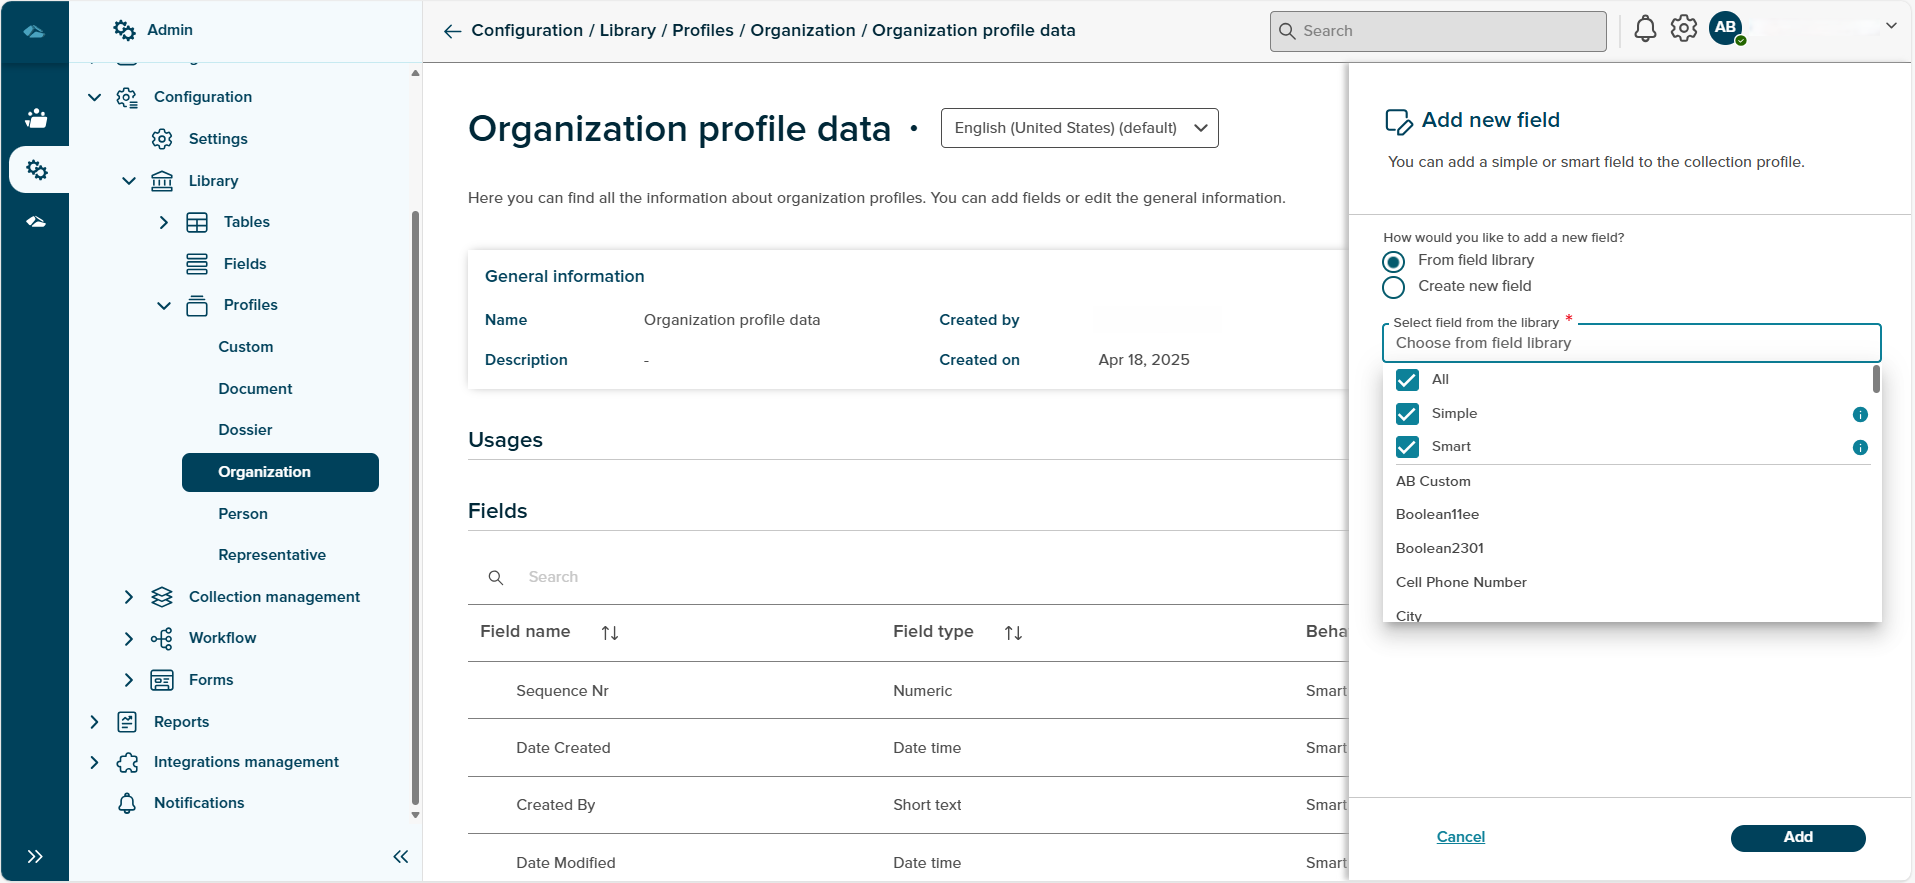This screenshot has width=1915, height=883.
Task: Click the back arrow in breadcrumb
Action: click(452, 31)
